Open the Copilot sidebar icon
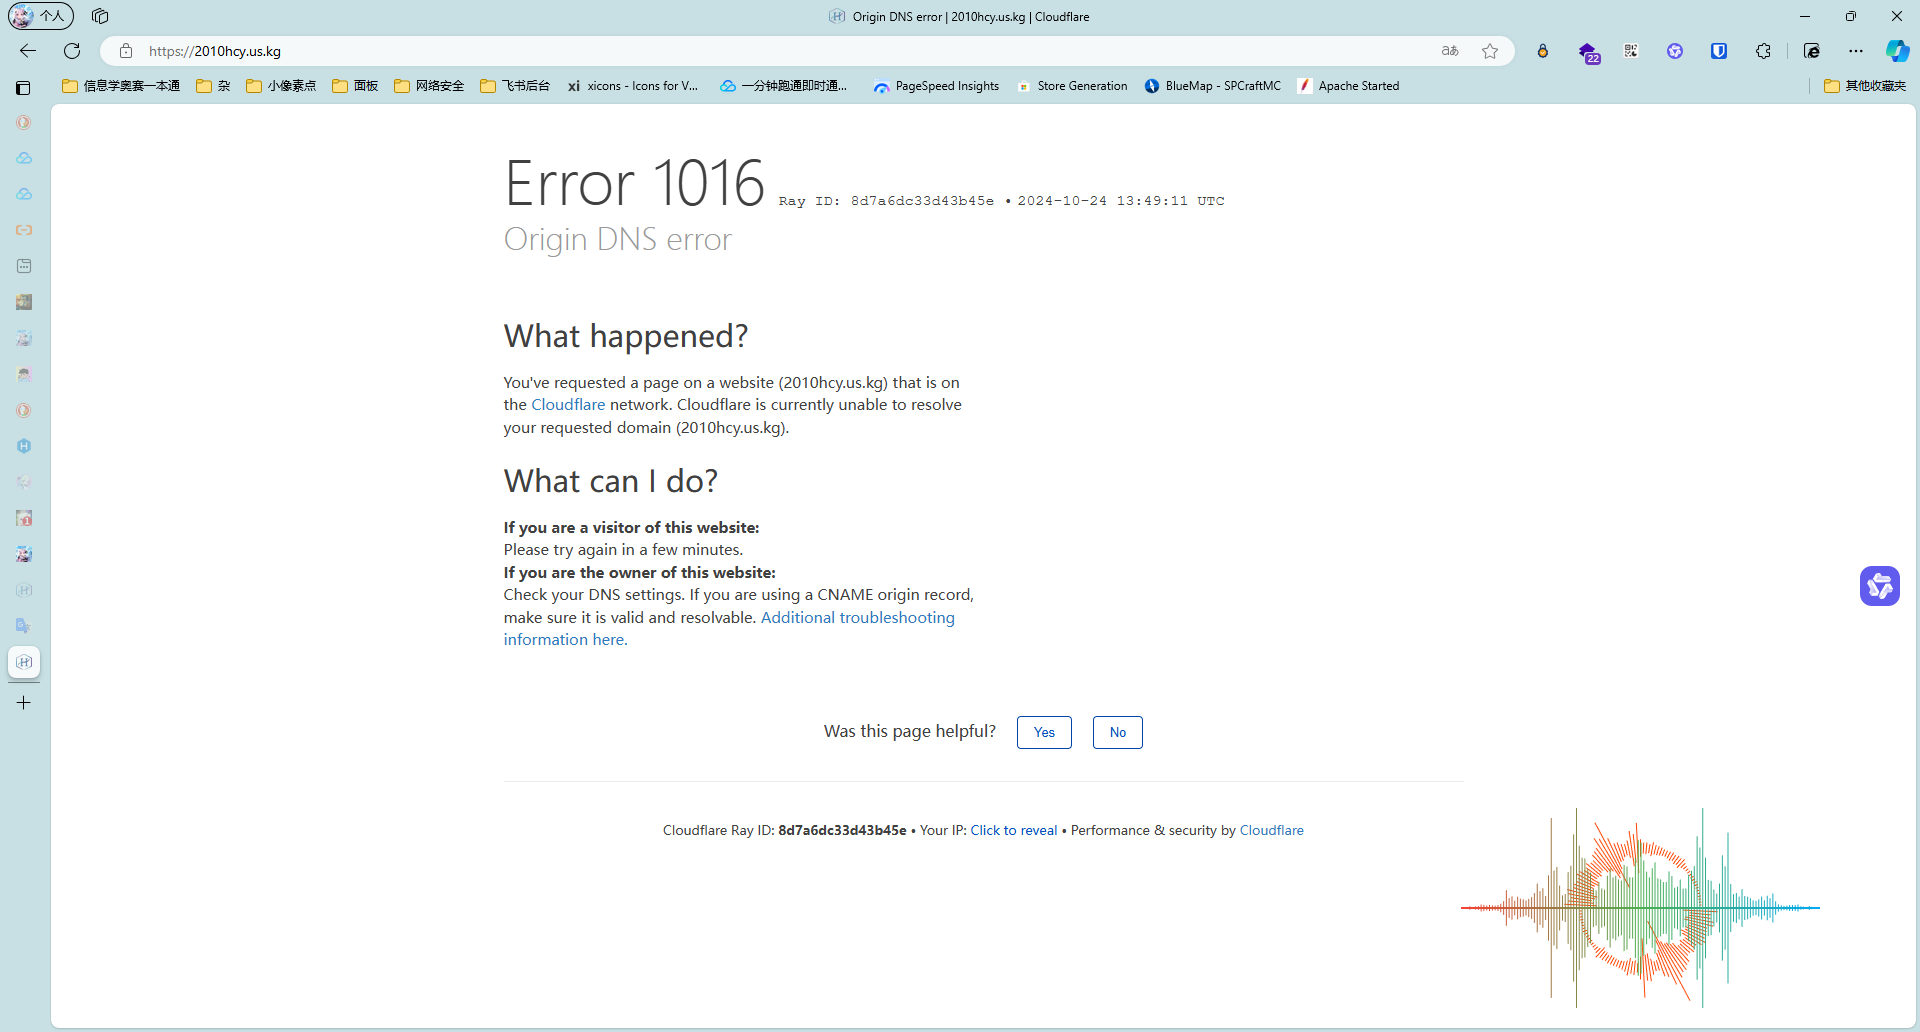This screenshot has width=1920, height=1032. coord(1896,51)
